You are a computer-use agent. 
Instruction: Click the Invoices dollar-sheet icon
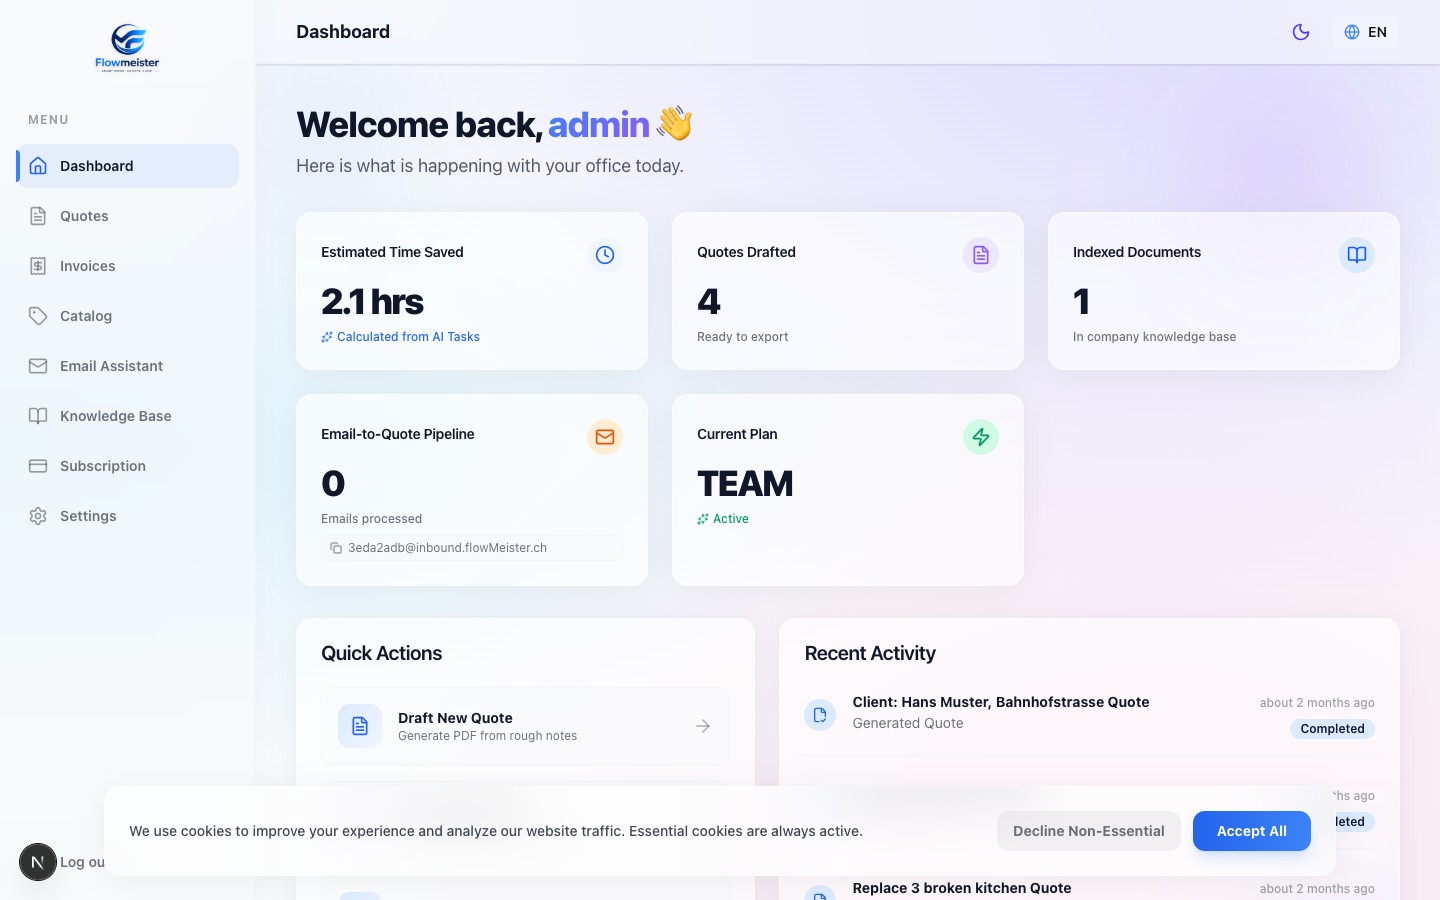point(38,266)
